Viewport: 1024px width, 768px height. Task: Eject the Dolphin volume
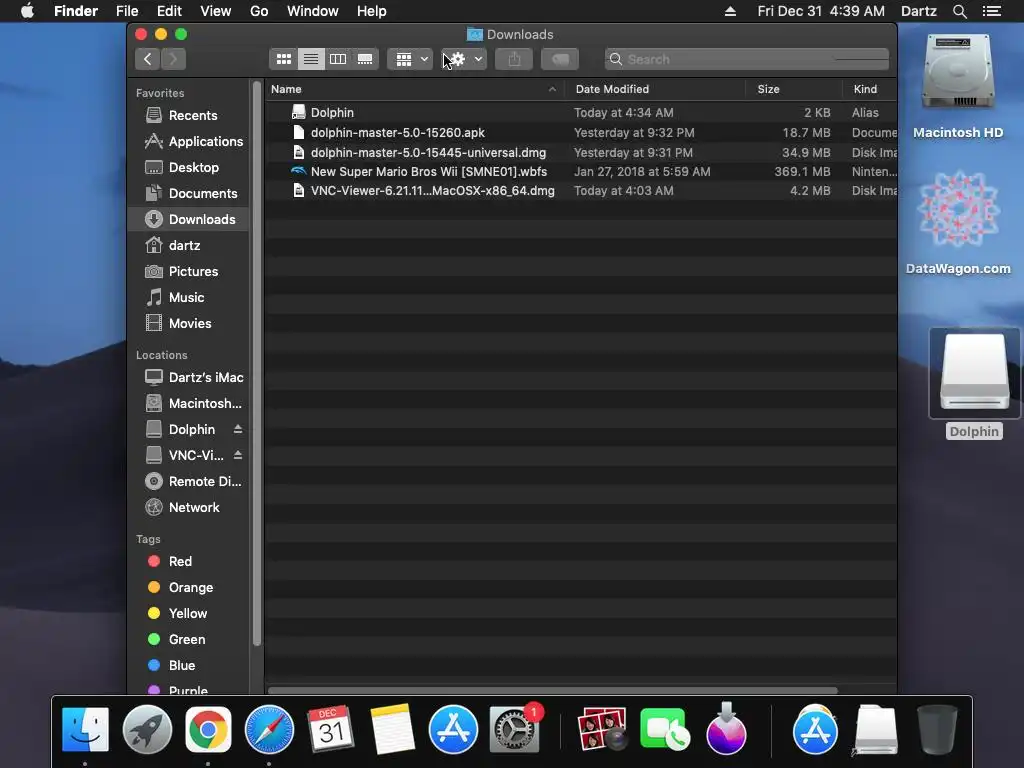[238, 429]
